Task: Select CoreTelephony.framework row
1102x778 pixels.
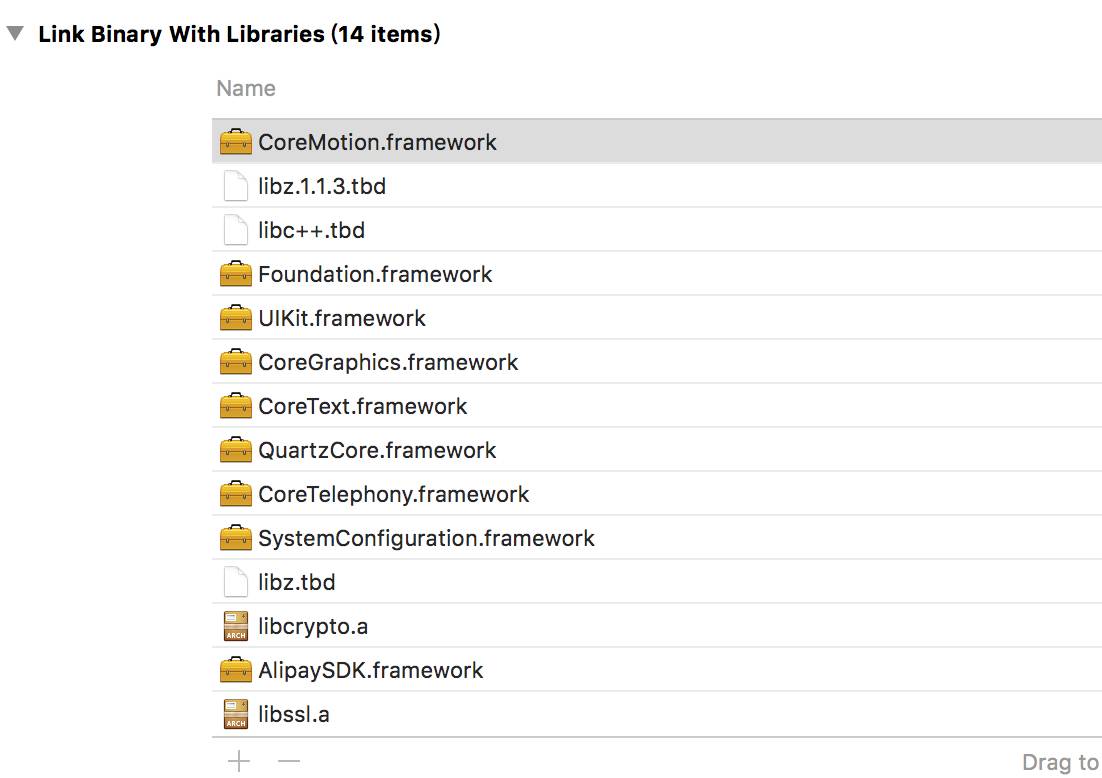Action: pyautogui.click(x=656, y=494)
